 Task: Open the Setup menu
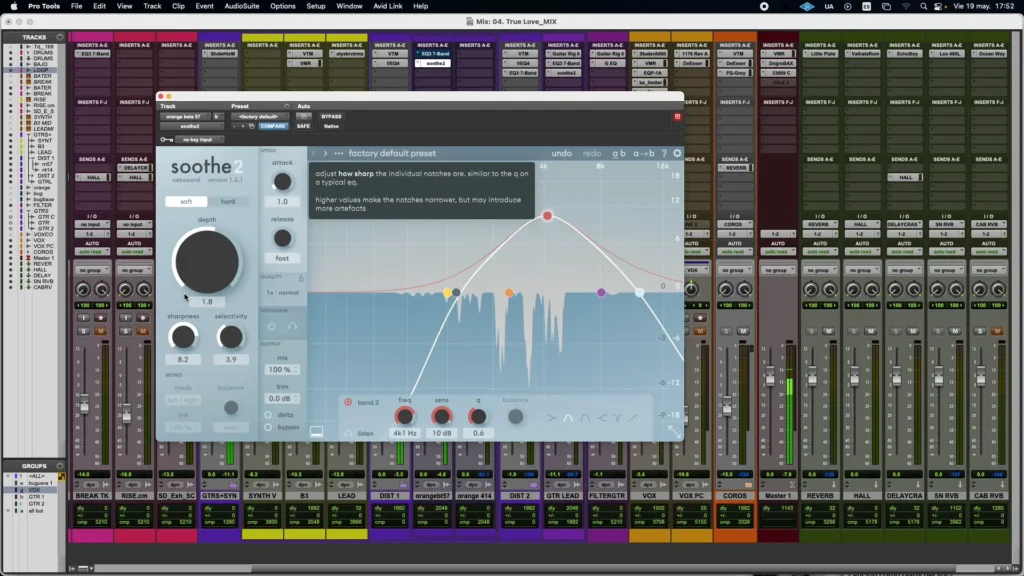316,7
